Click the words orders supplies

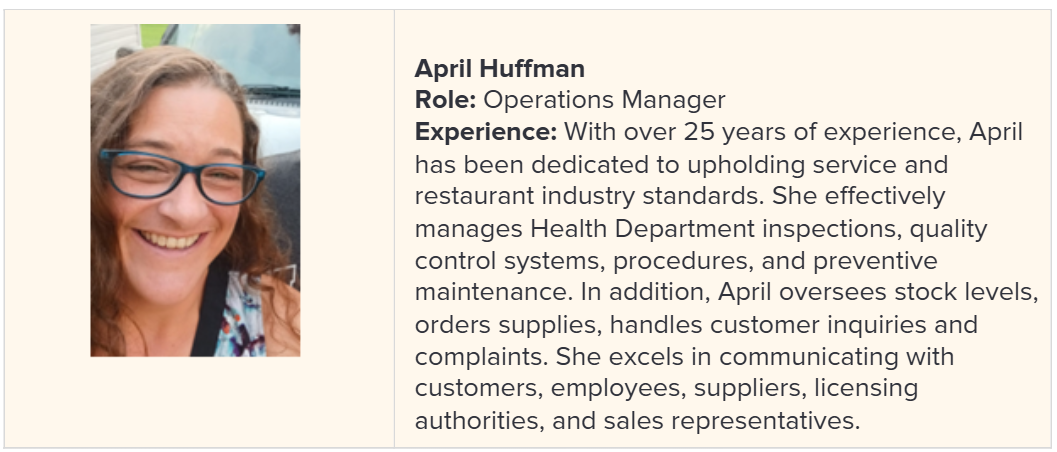point(508,325)
